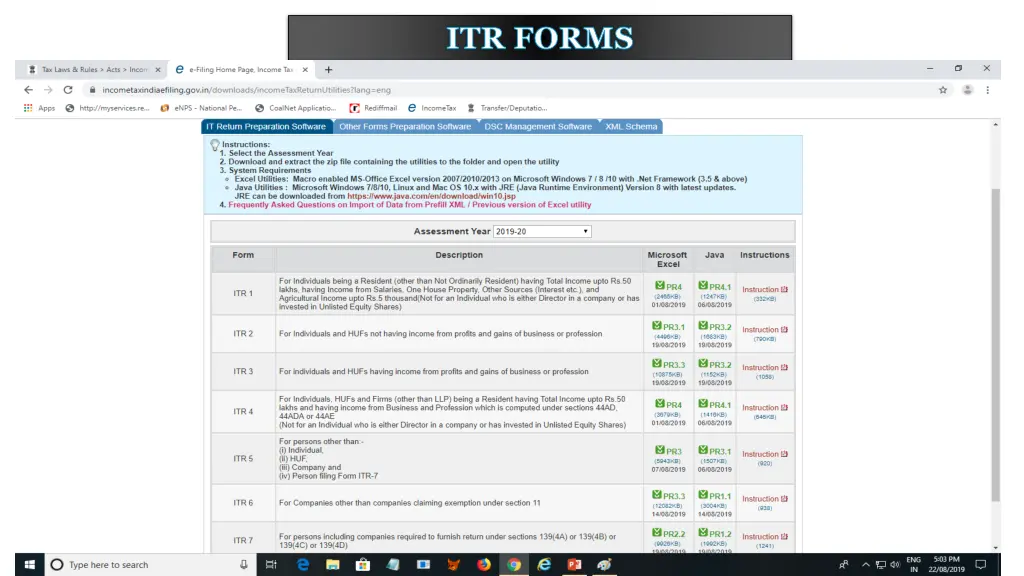
Task: Go forward to the next page
Action: (48, 90)
